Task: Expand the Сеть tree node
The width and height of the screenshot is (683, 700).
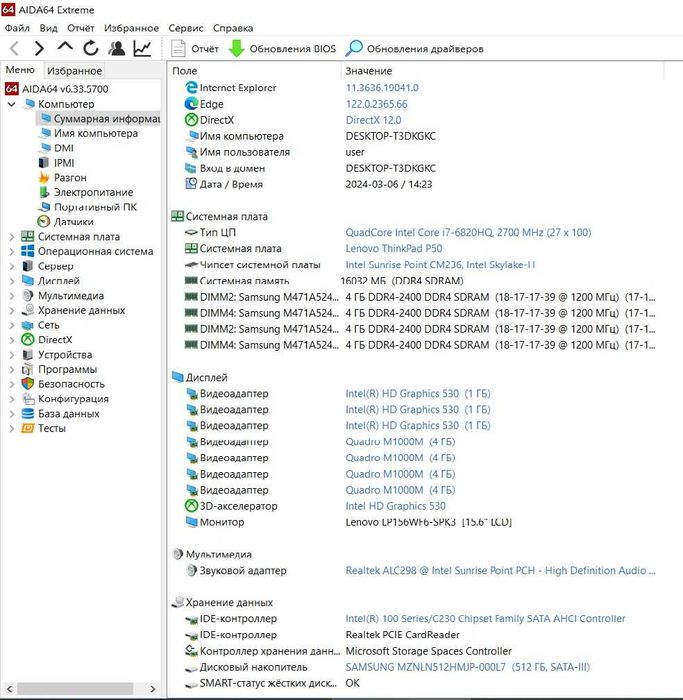Action: click(12, 325)
